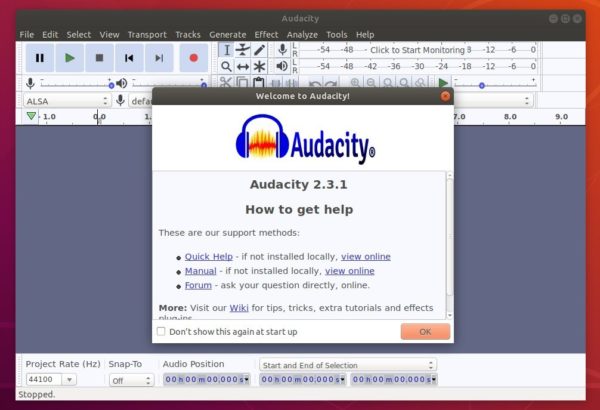This screenshot has height=410, width=600.
Task: Click the Play-at-Speed green arrow
Action: (443, 83)
